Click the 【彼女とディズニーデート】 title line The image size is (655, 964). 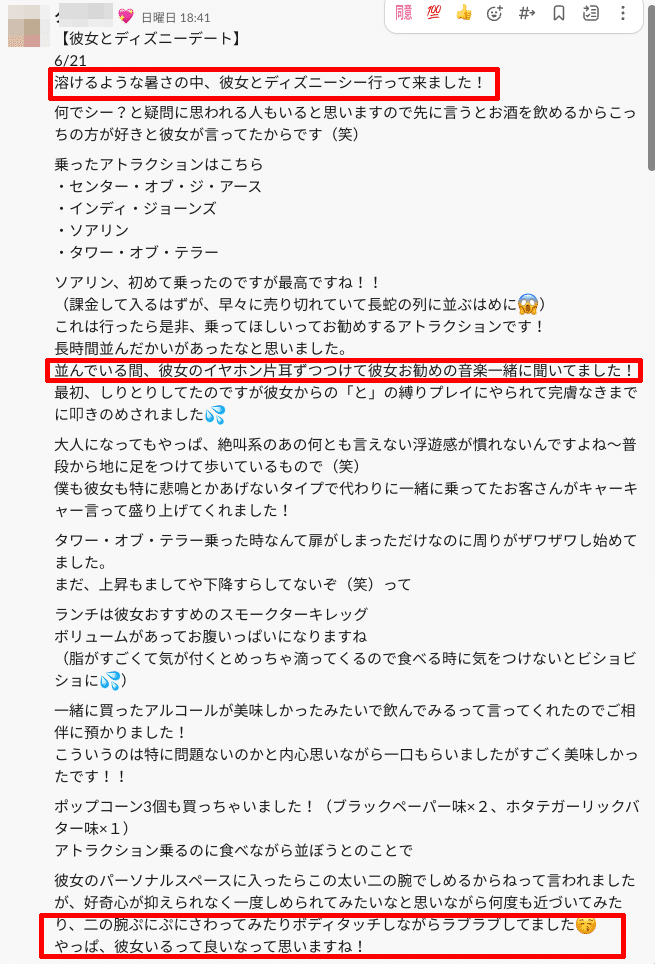click(x=151, y=39)
